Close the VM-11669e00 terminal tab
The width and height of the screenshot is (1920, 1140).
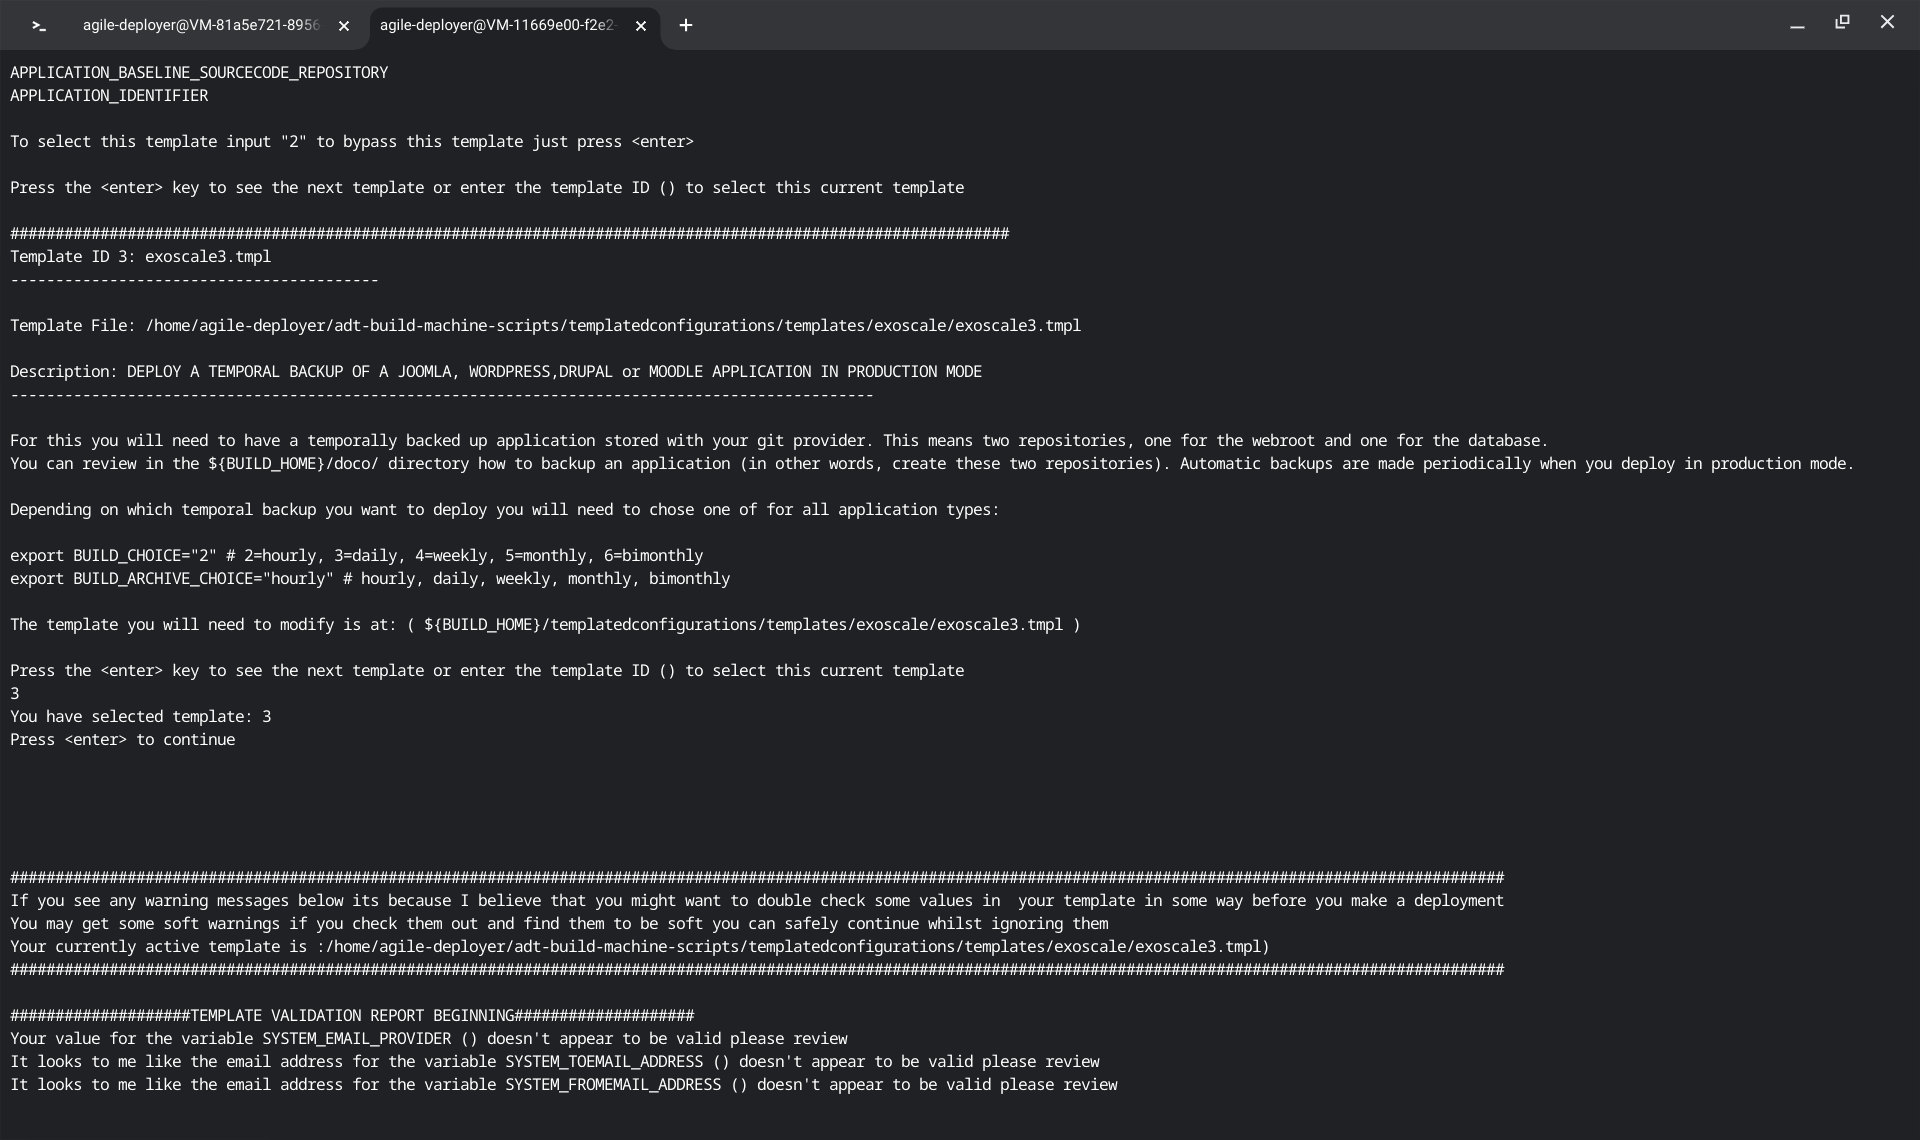tap(641, 27)
